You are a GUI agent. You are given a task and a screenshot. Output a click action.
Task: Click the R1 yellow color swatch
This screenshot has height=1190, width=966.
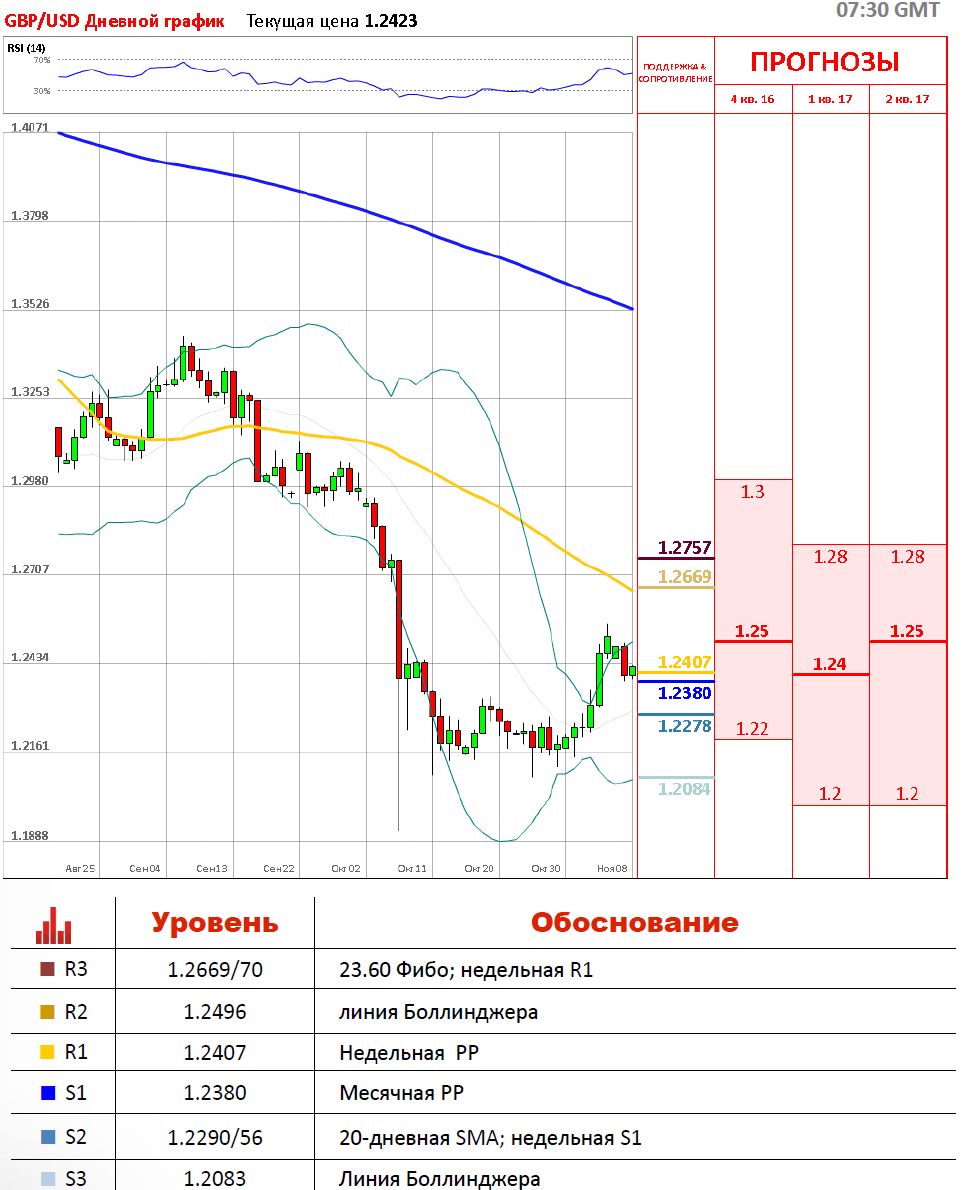pos(48,1052)
